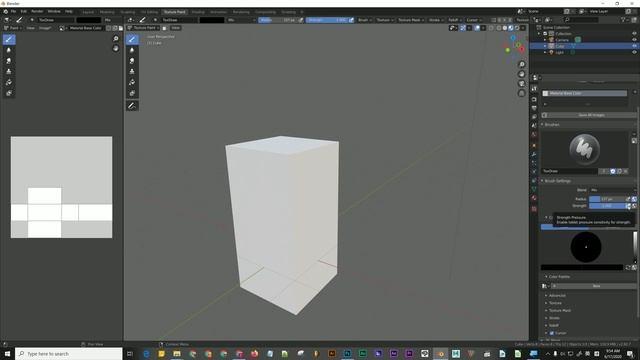Click the brush color wheel picker

[586, 247]
